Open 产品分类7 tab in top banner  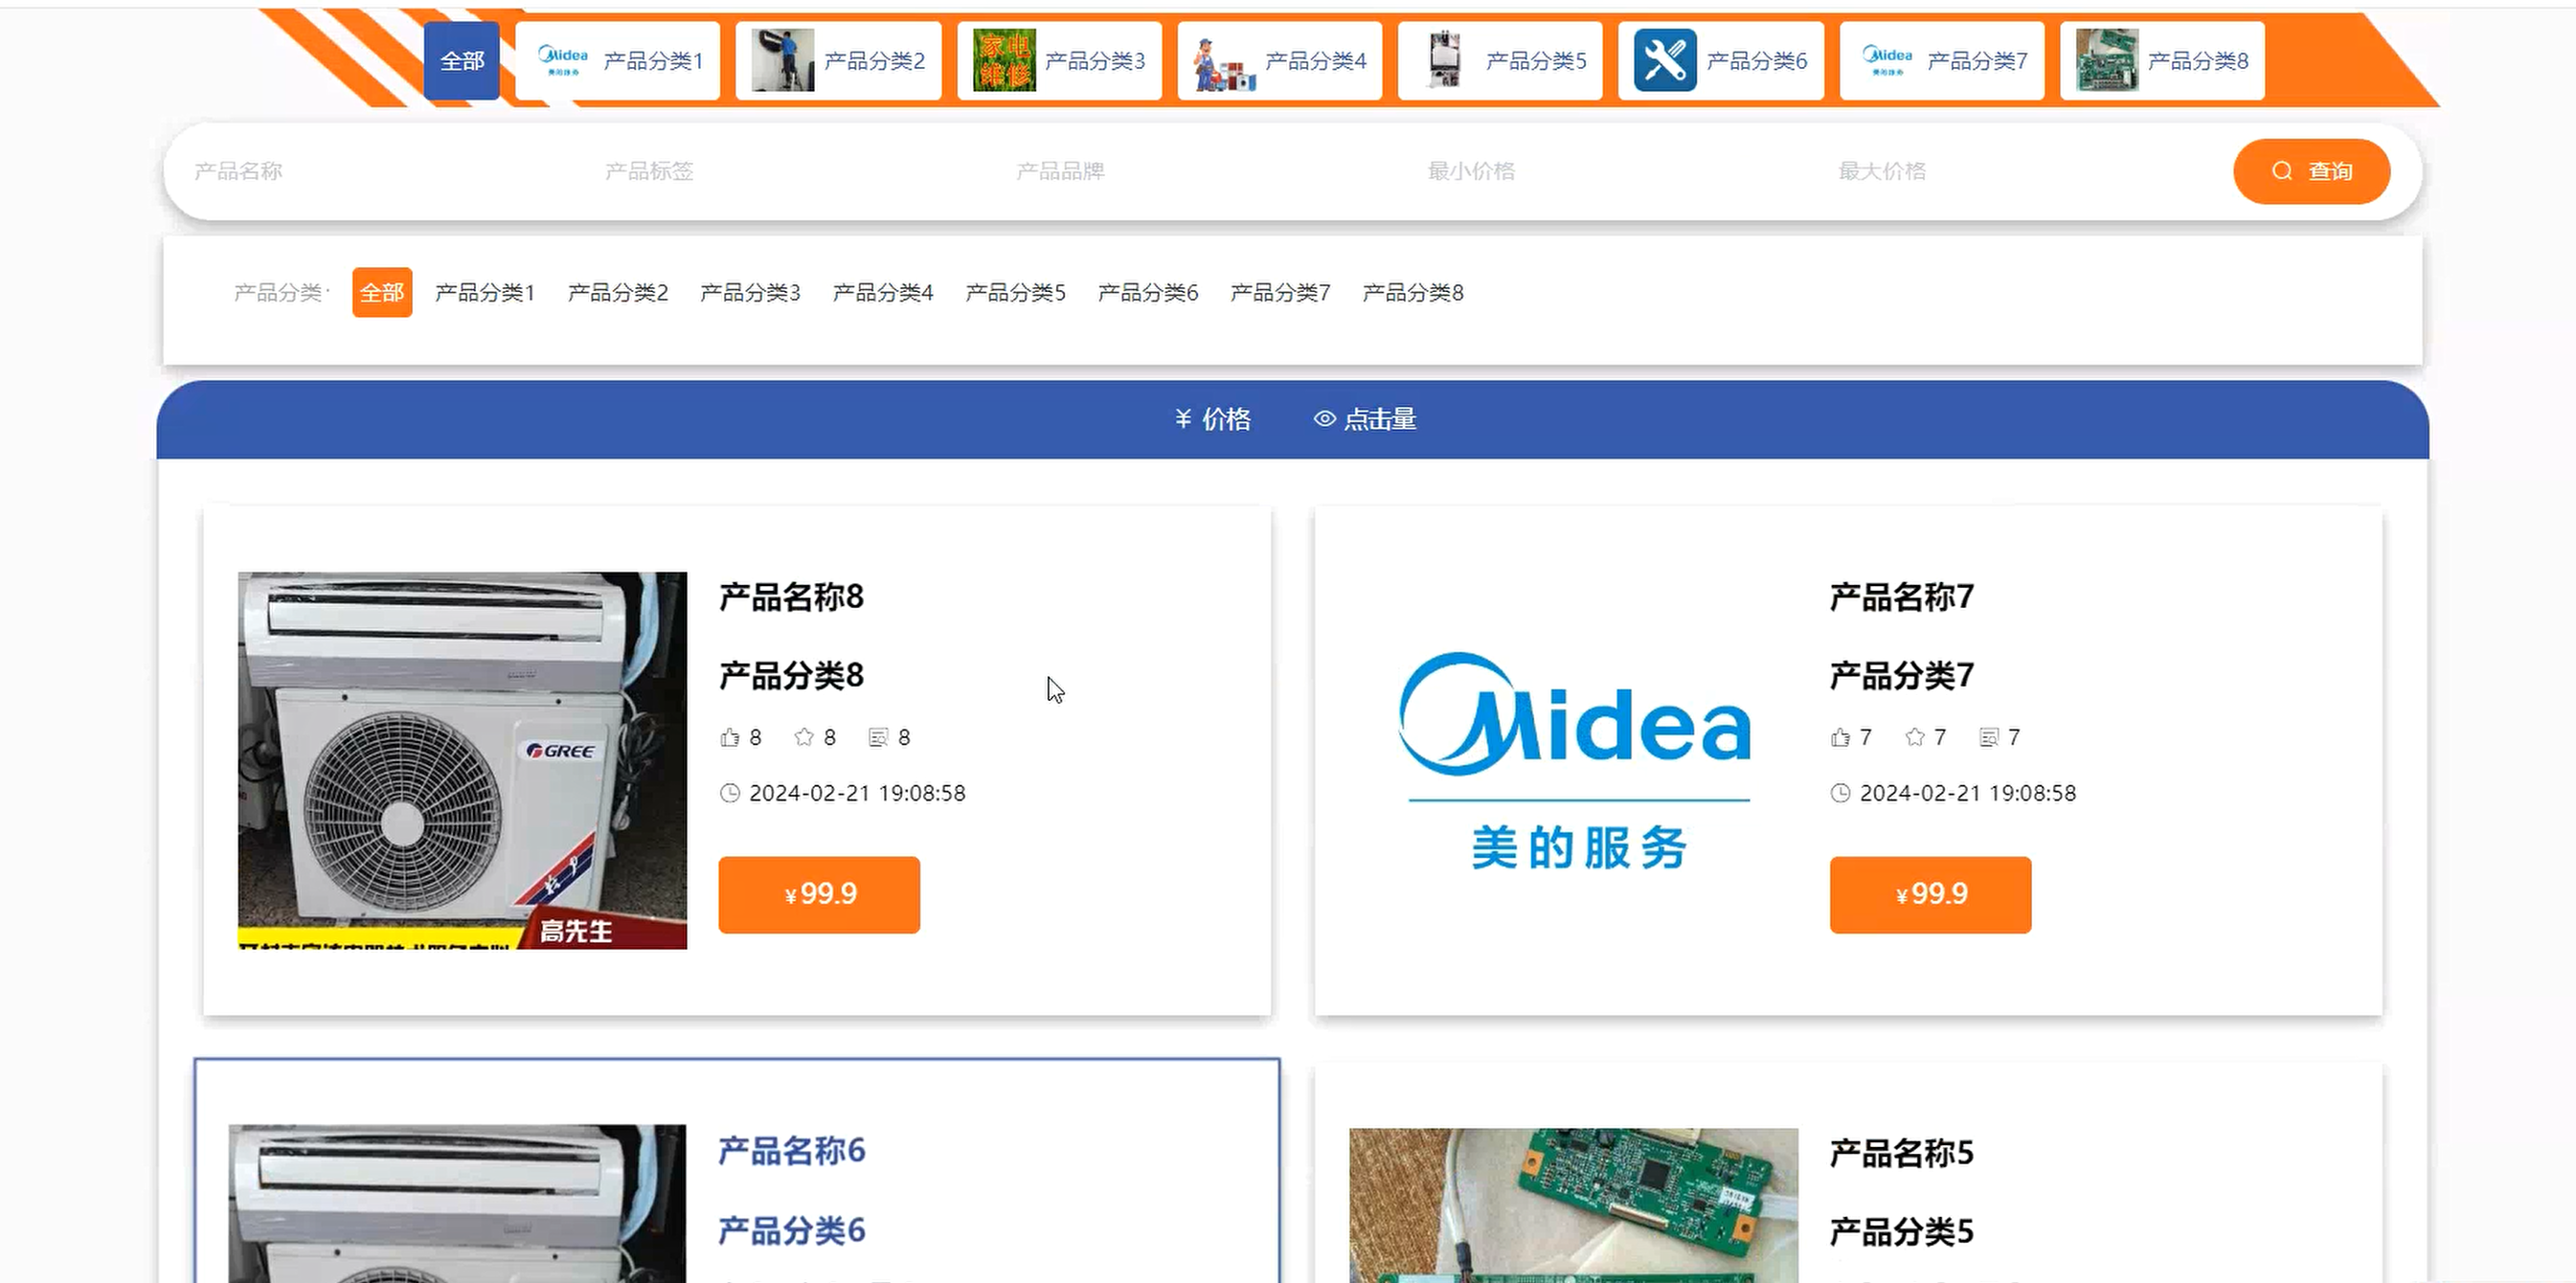tap(1941, 61)
